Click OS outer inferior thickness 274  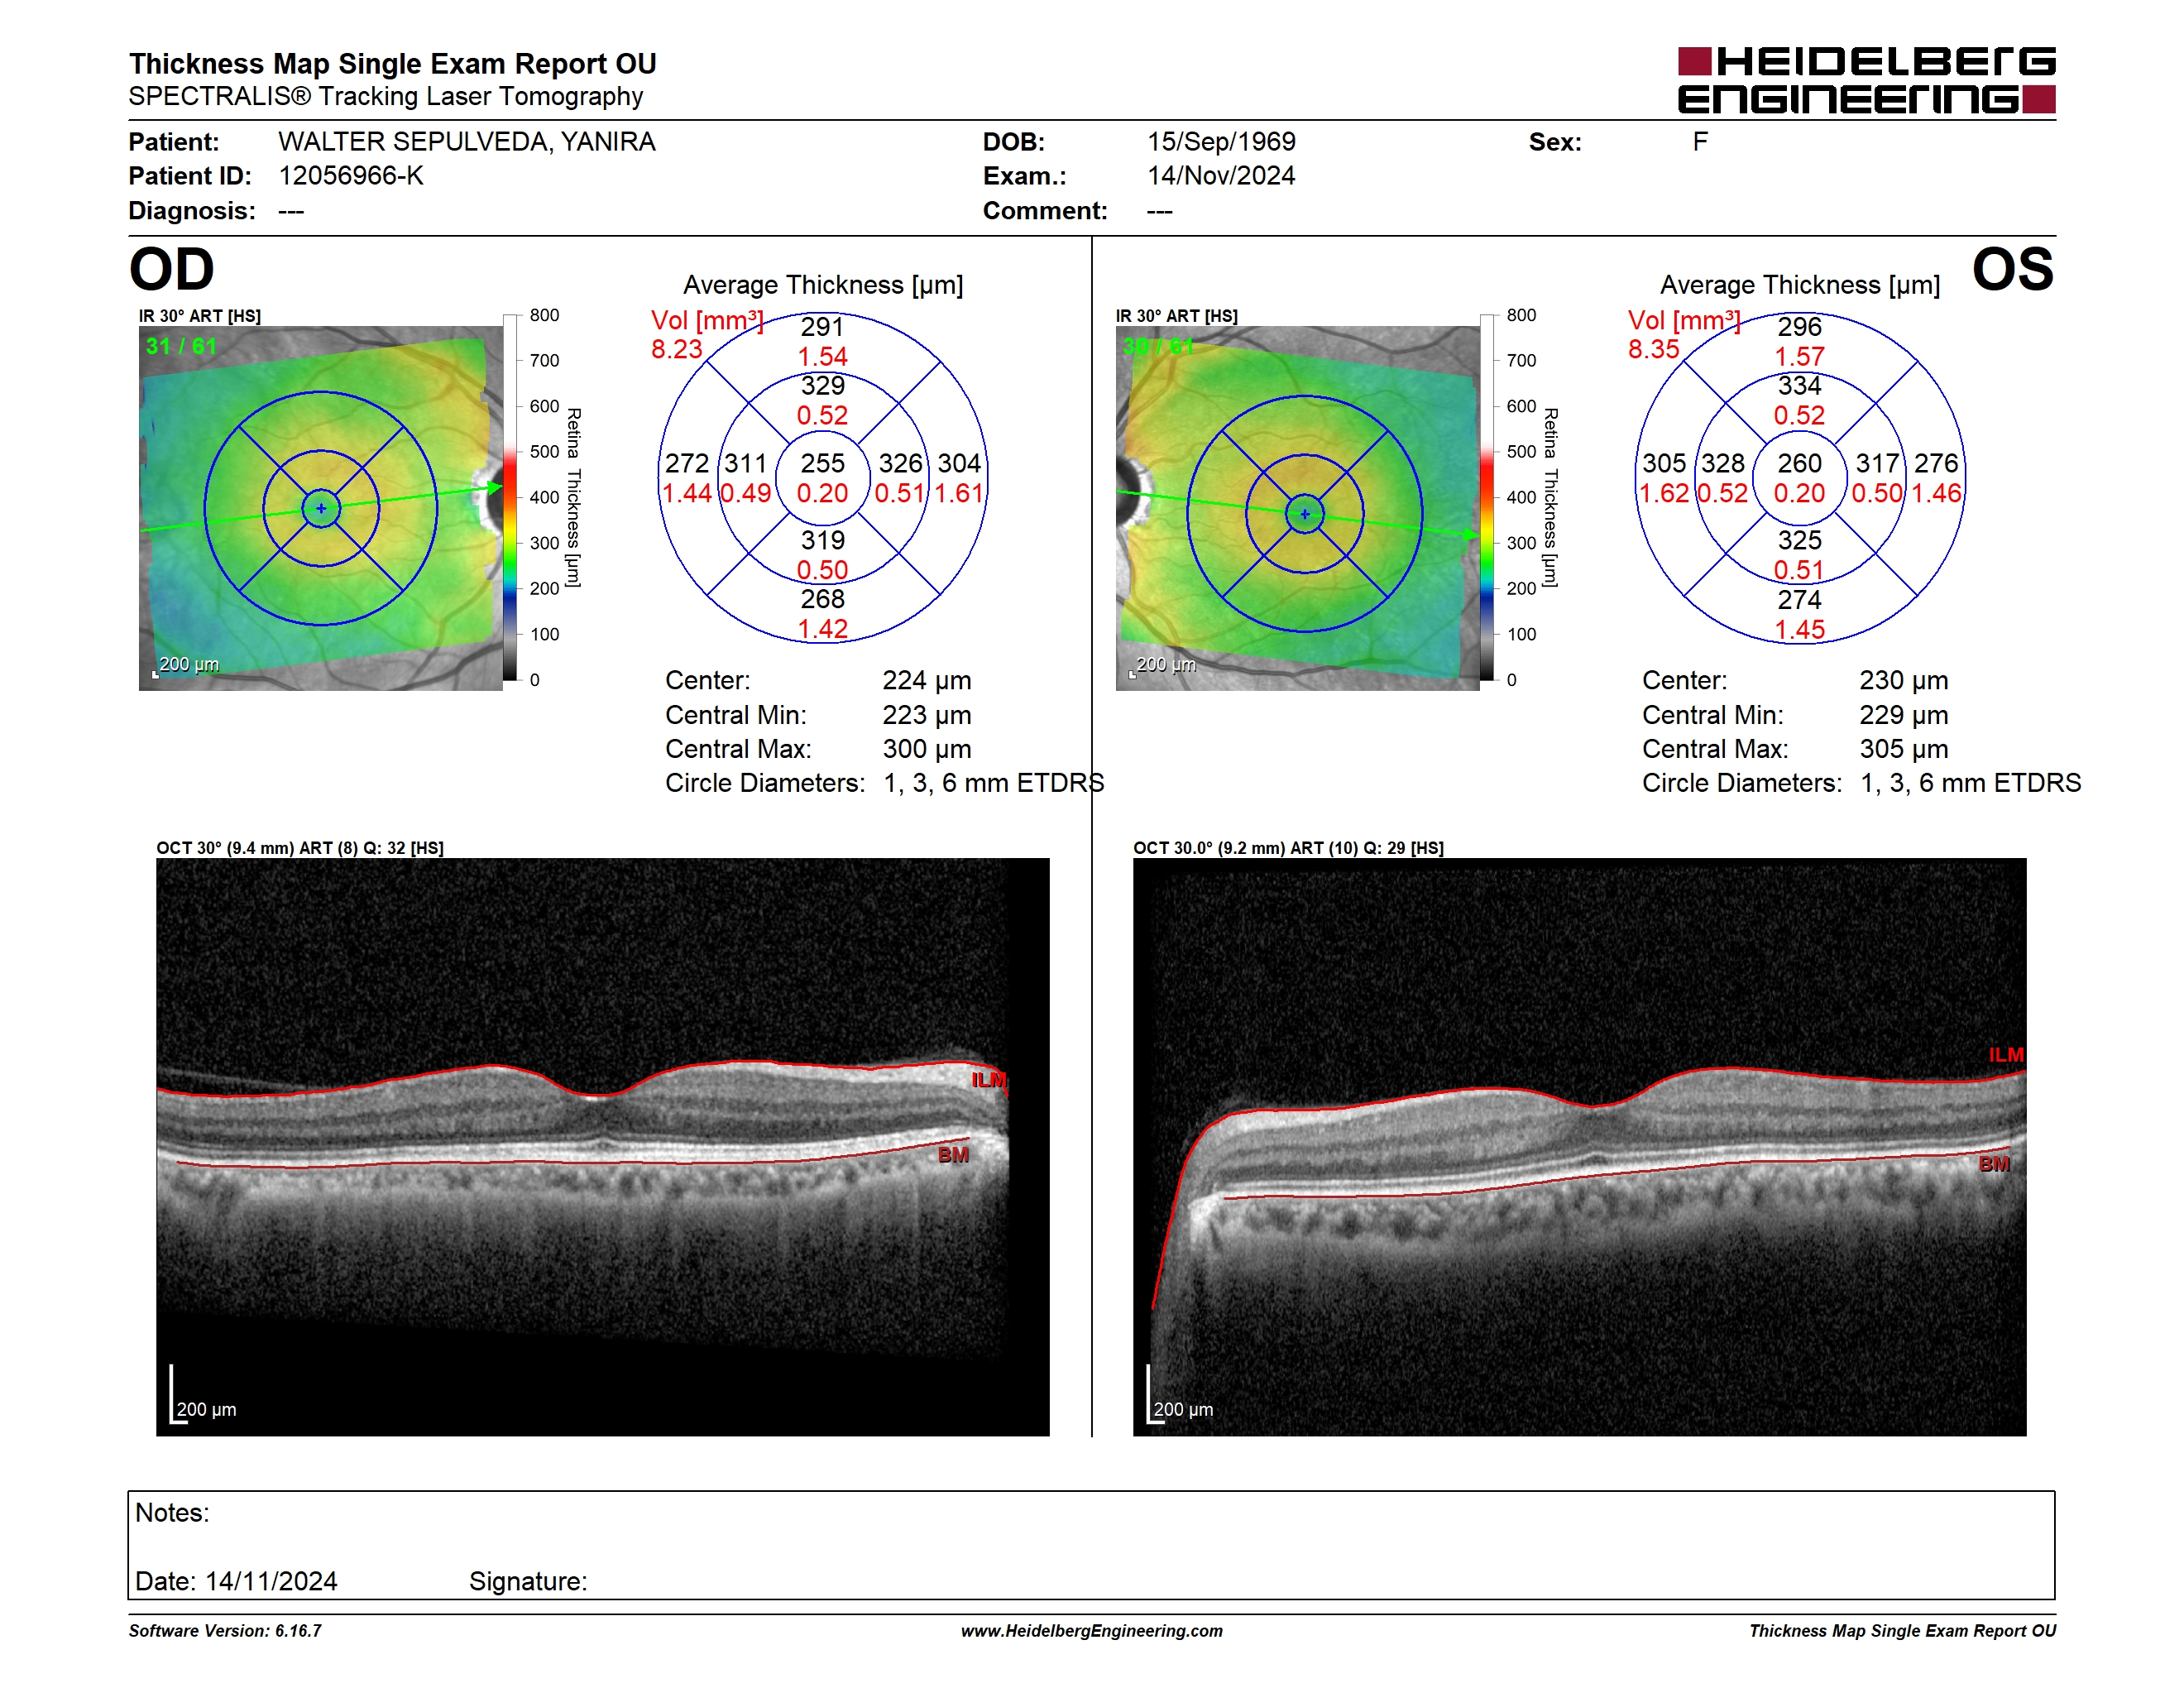[x=1799, y=600]
